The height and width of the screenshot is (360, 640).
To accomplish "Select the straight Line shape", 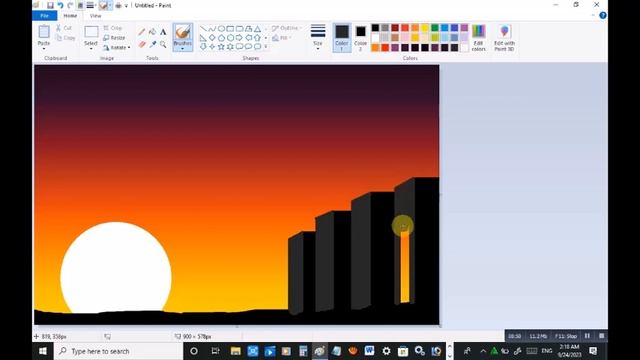I will click(x=203, y=29).
